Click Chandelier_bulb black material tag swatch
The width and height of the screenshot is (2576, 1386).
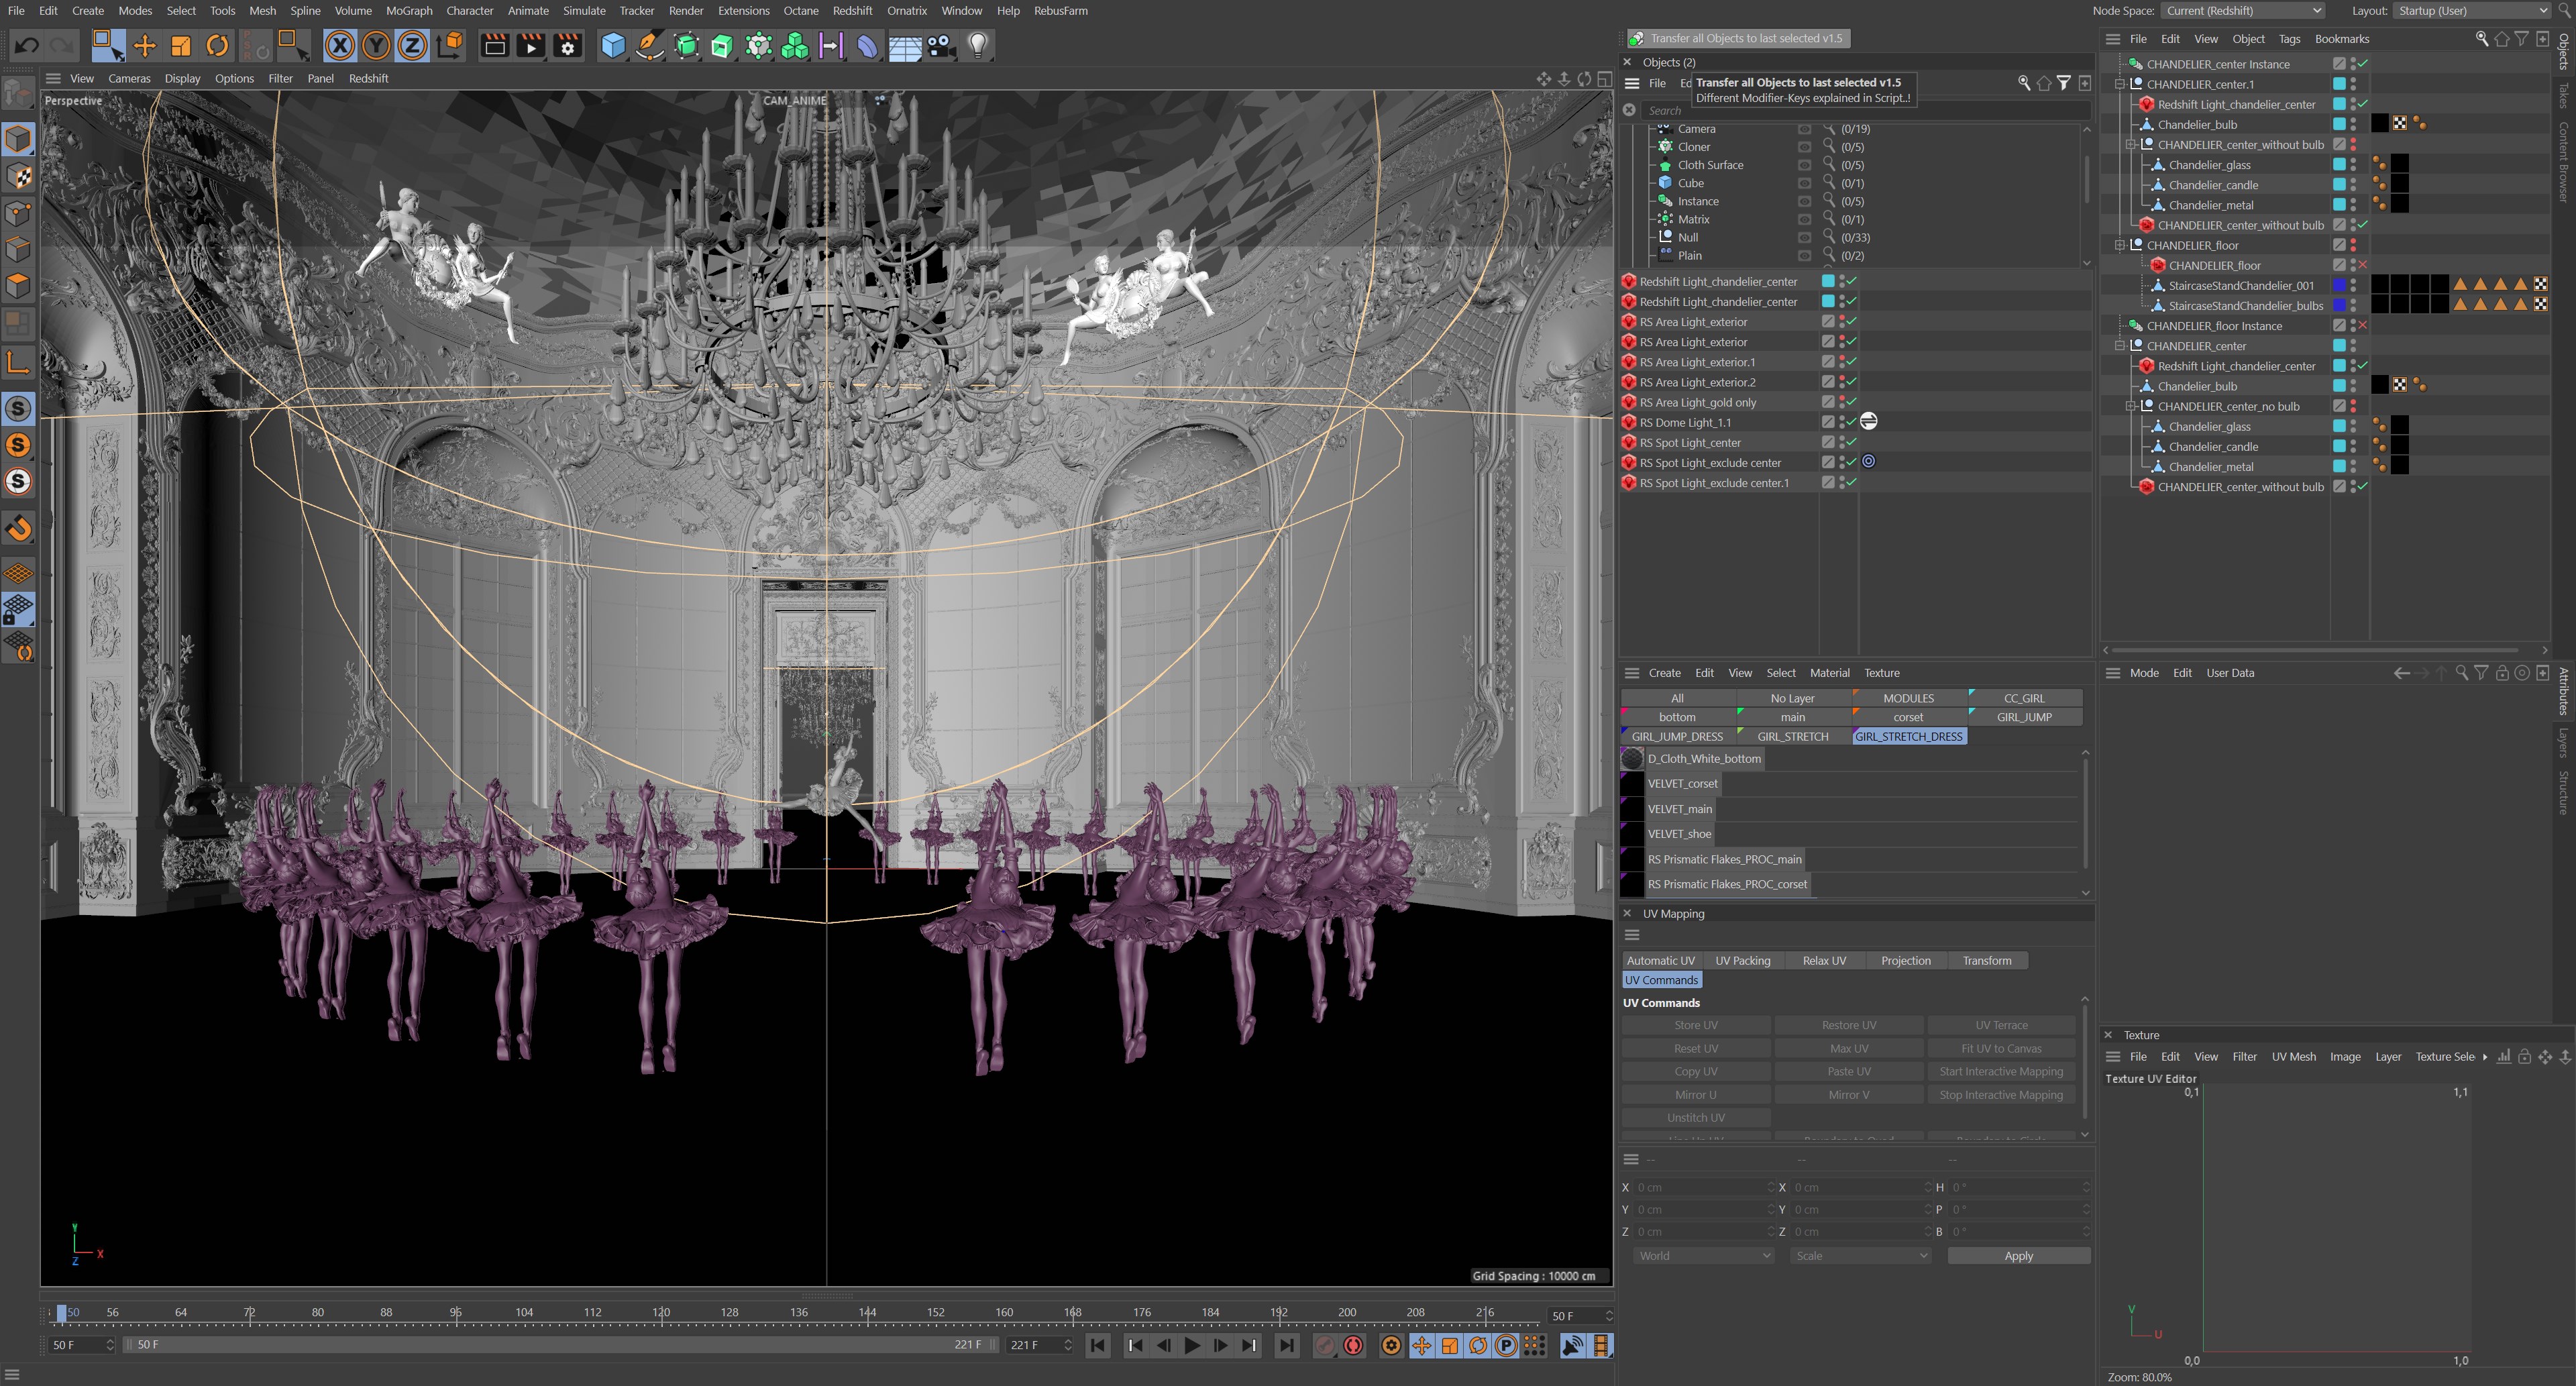(2379, 124)
